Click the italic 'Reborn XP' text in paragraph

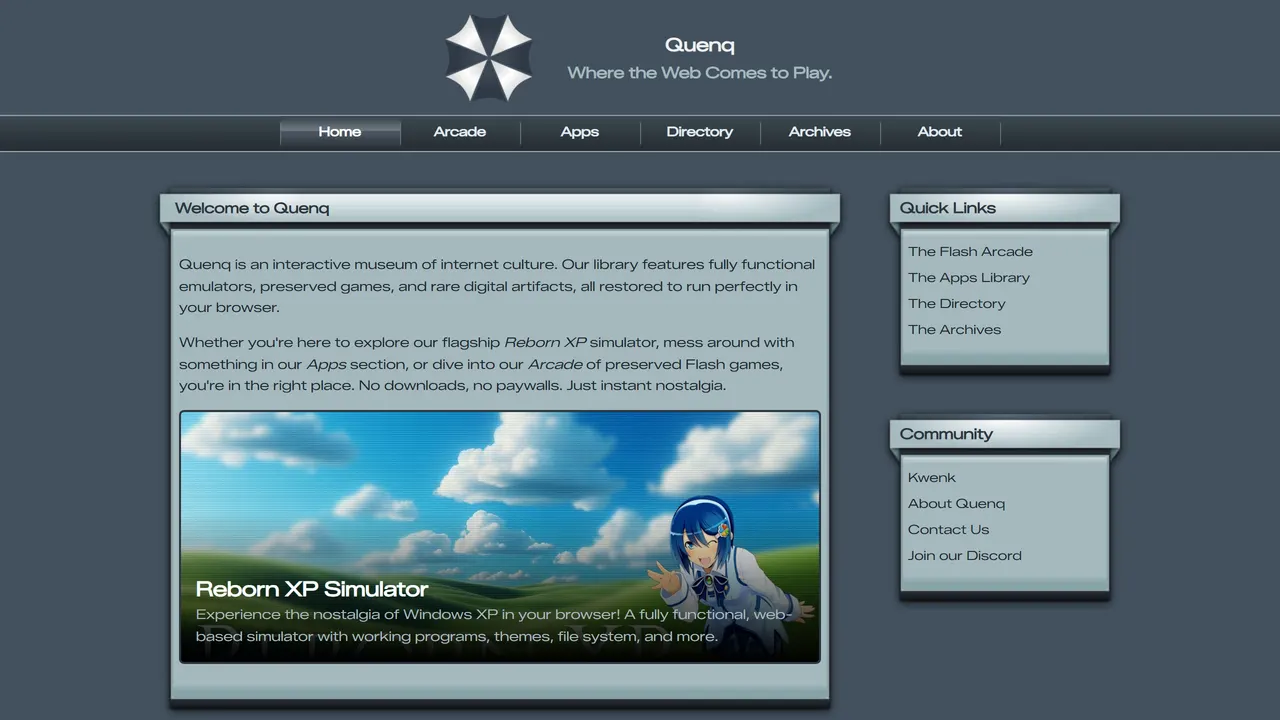click(545, 343)
